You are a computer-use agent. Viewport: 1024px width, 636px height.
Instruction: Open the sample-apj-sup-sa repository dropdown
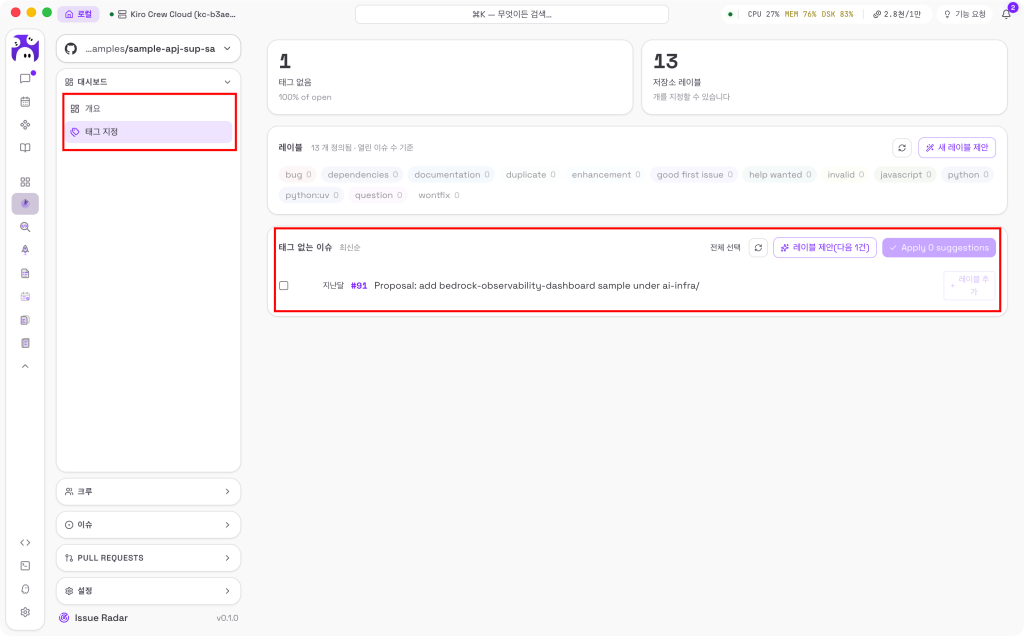(148, 48)
